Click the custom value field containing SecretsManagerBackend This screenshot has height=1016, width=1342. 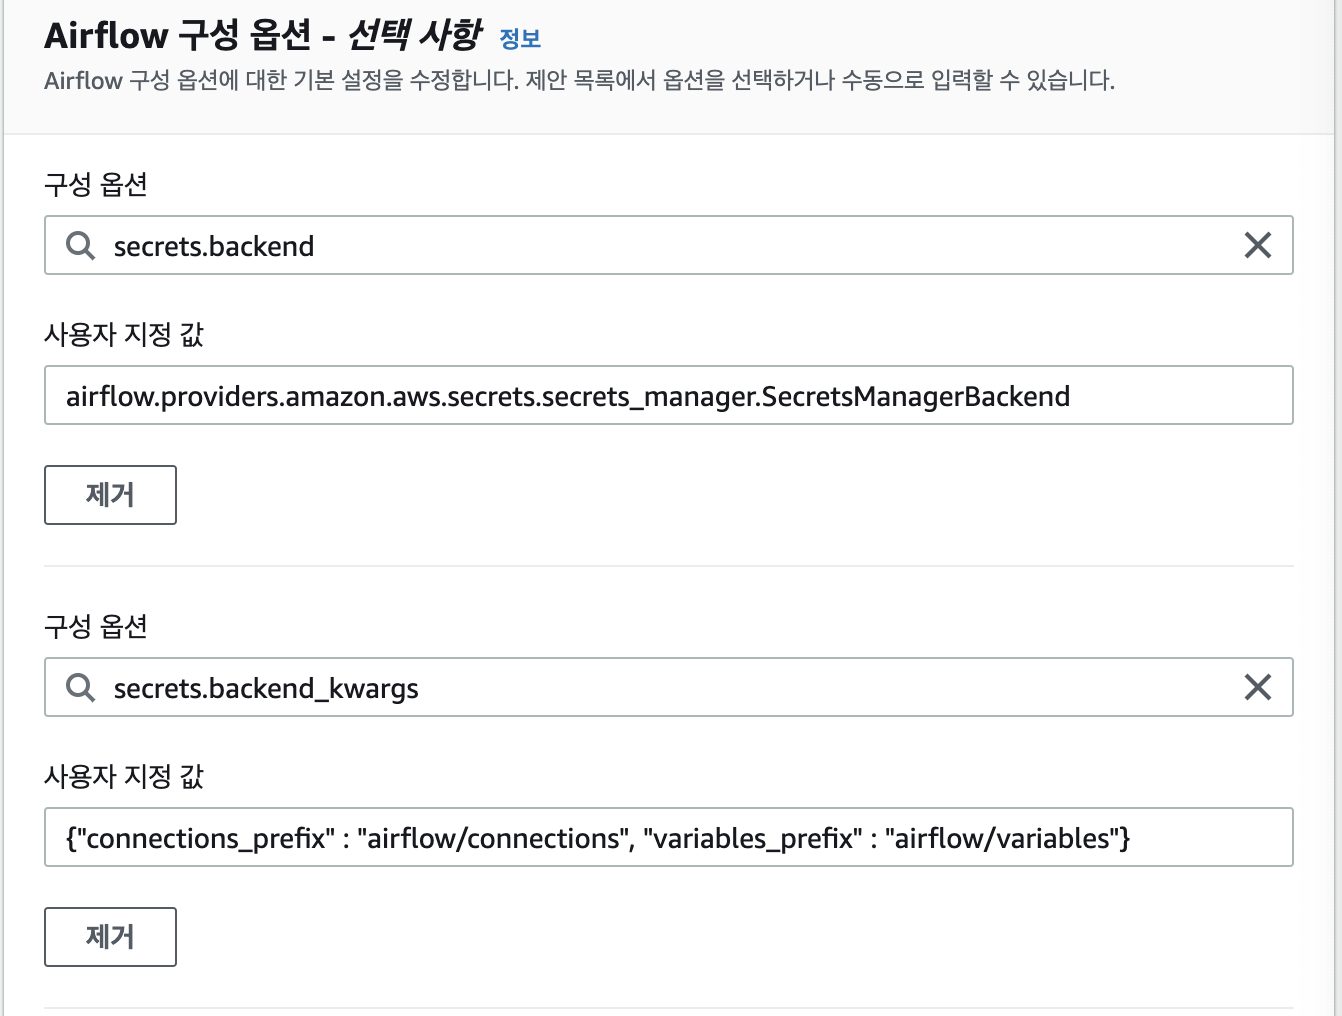[668, 395]
